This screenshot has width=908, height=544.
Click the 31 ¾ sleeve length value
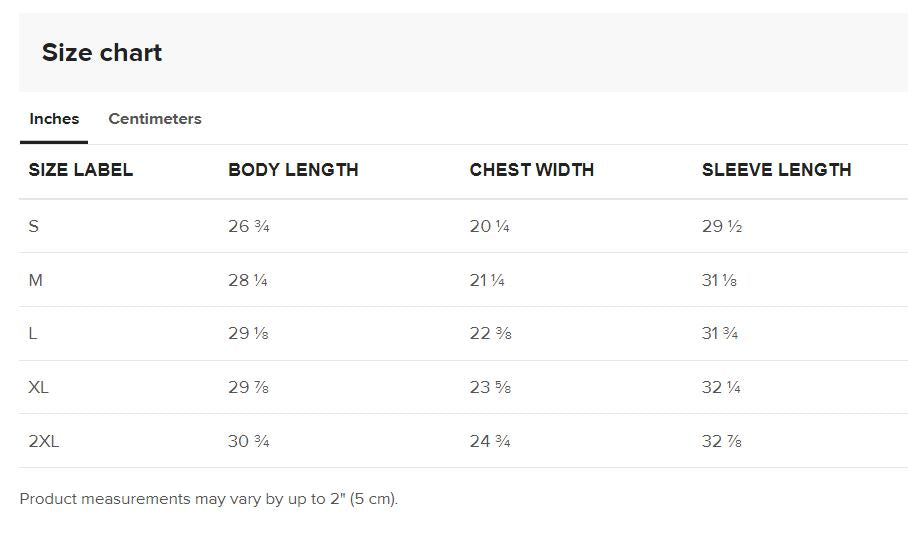pos(720,333)
